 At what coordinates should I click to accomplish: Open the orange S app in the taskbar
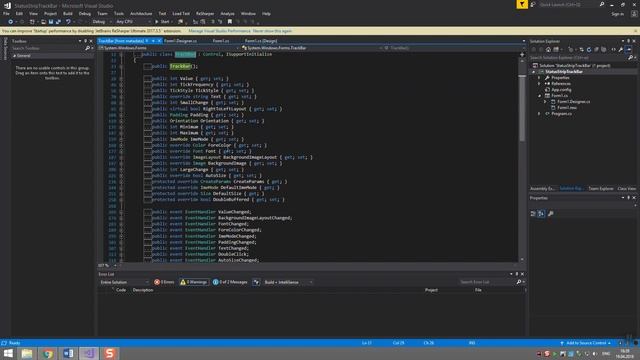[109, 353]
